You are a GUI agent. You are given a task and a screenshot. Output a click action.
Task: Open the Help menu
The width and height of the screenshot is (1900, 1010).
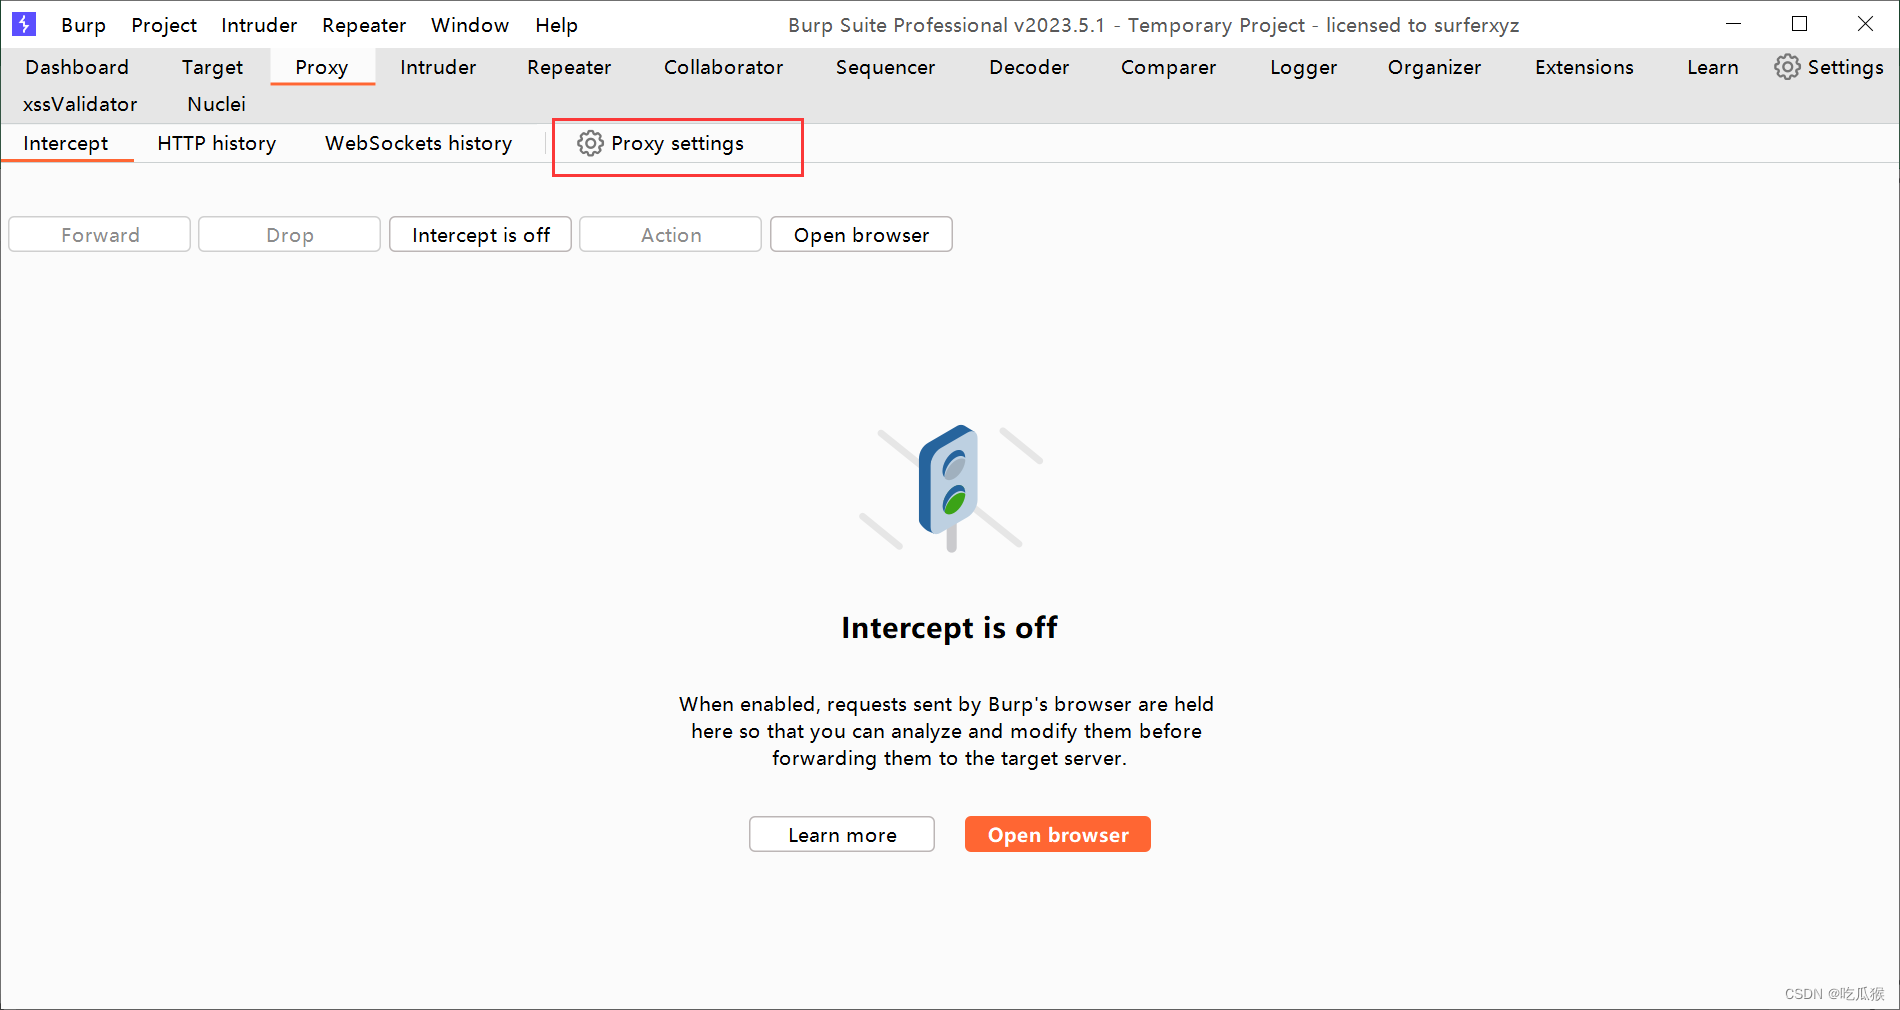pos(556,24)
